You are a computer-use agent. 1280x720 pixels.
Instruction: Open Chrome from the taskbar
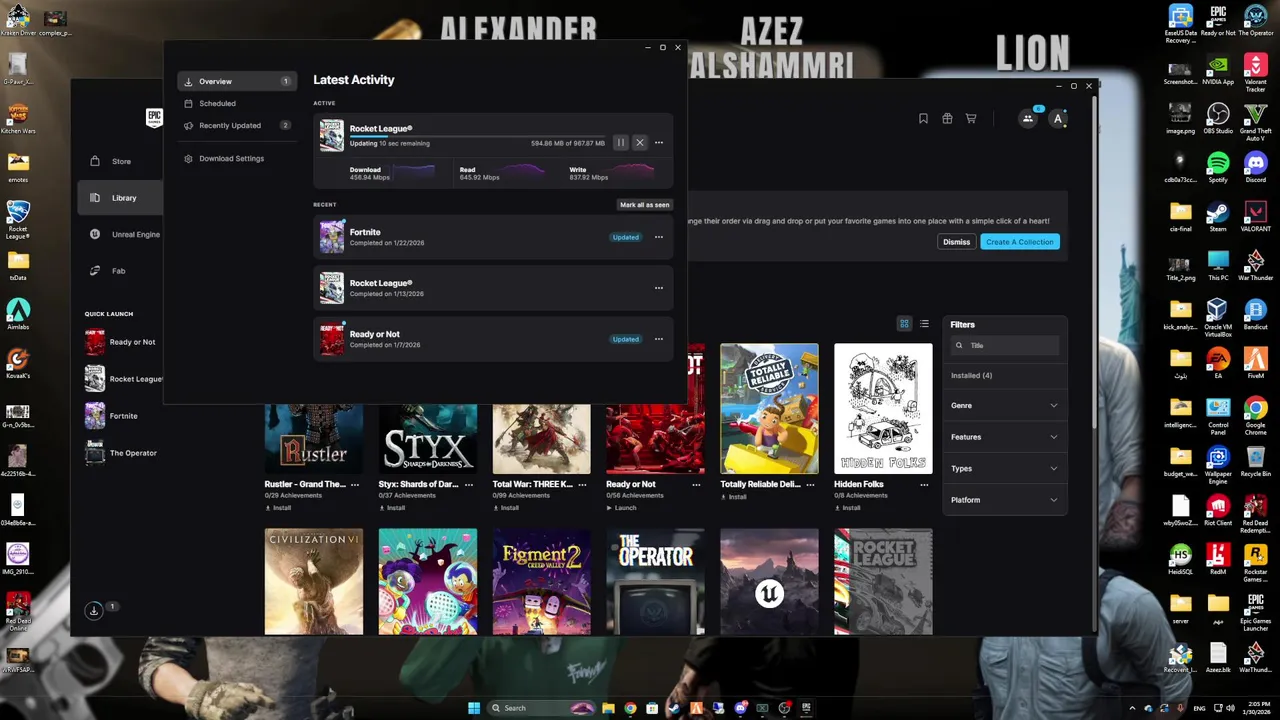[630, 708]
